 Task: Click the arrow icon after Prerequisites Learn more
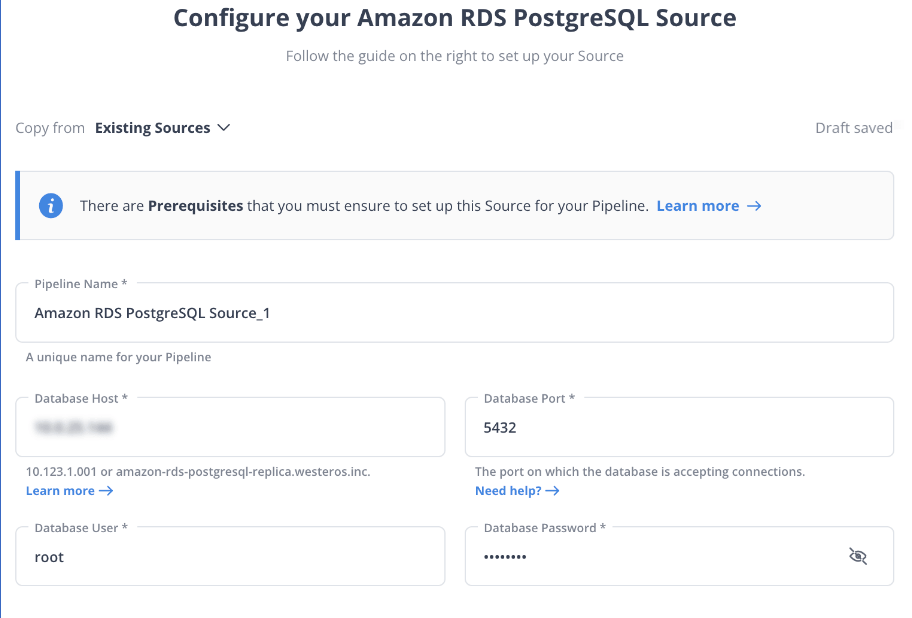[x=754, y=206]
